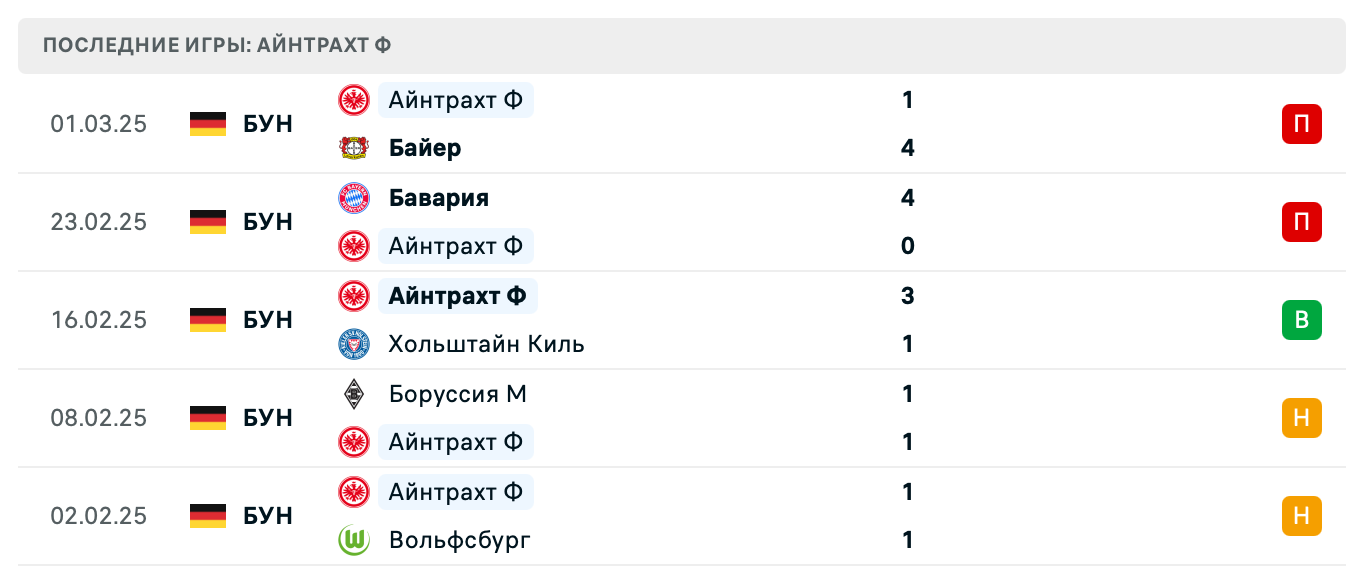Click the Айнтрахт Ф club crest icon

coord(354,100)
